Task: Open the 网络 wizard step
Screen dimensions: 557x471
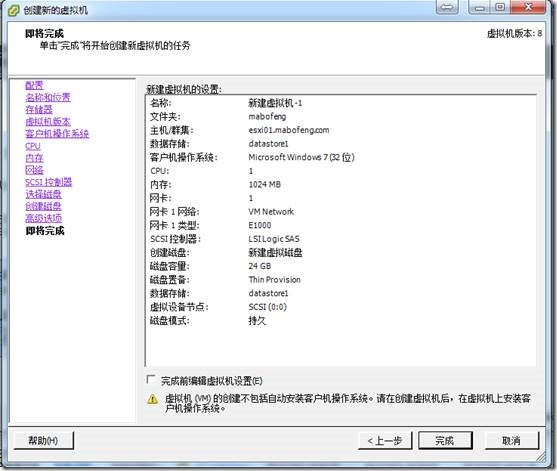Action: click(x=34, y=170)
